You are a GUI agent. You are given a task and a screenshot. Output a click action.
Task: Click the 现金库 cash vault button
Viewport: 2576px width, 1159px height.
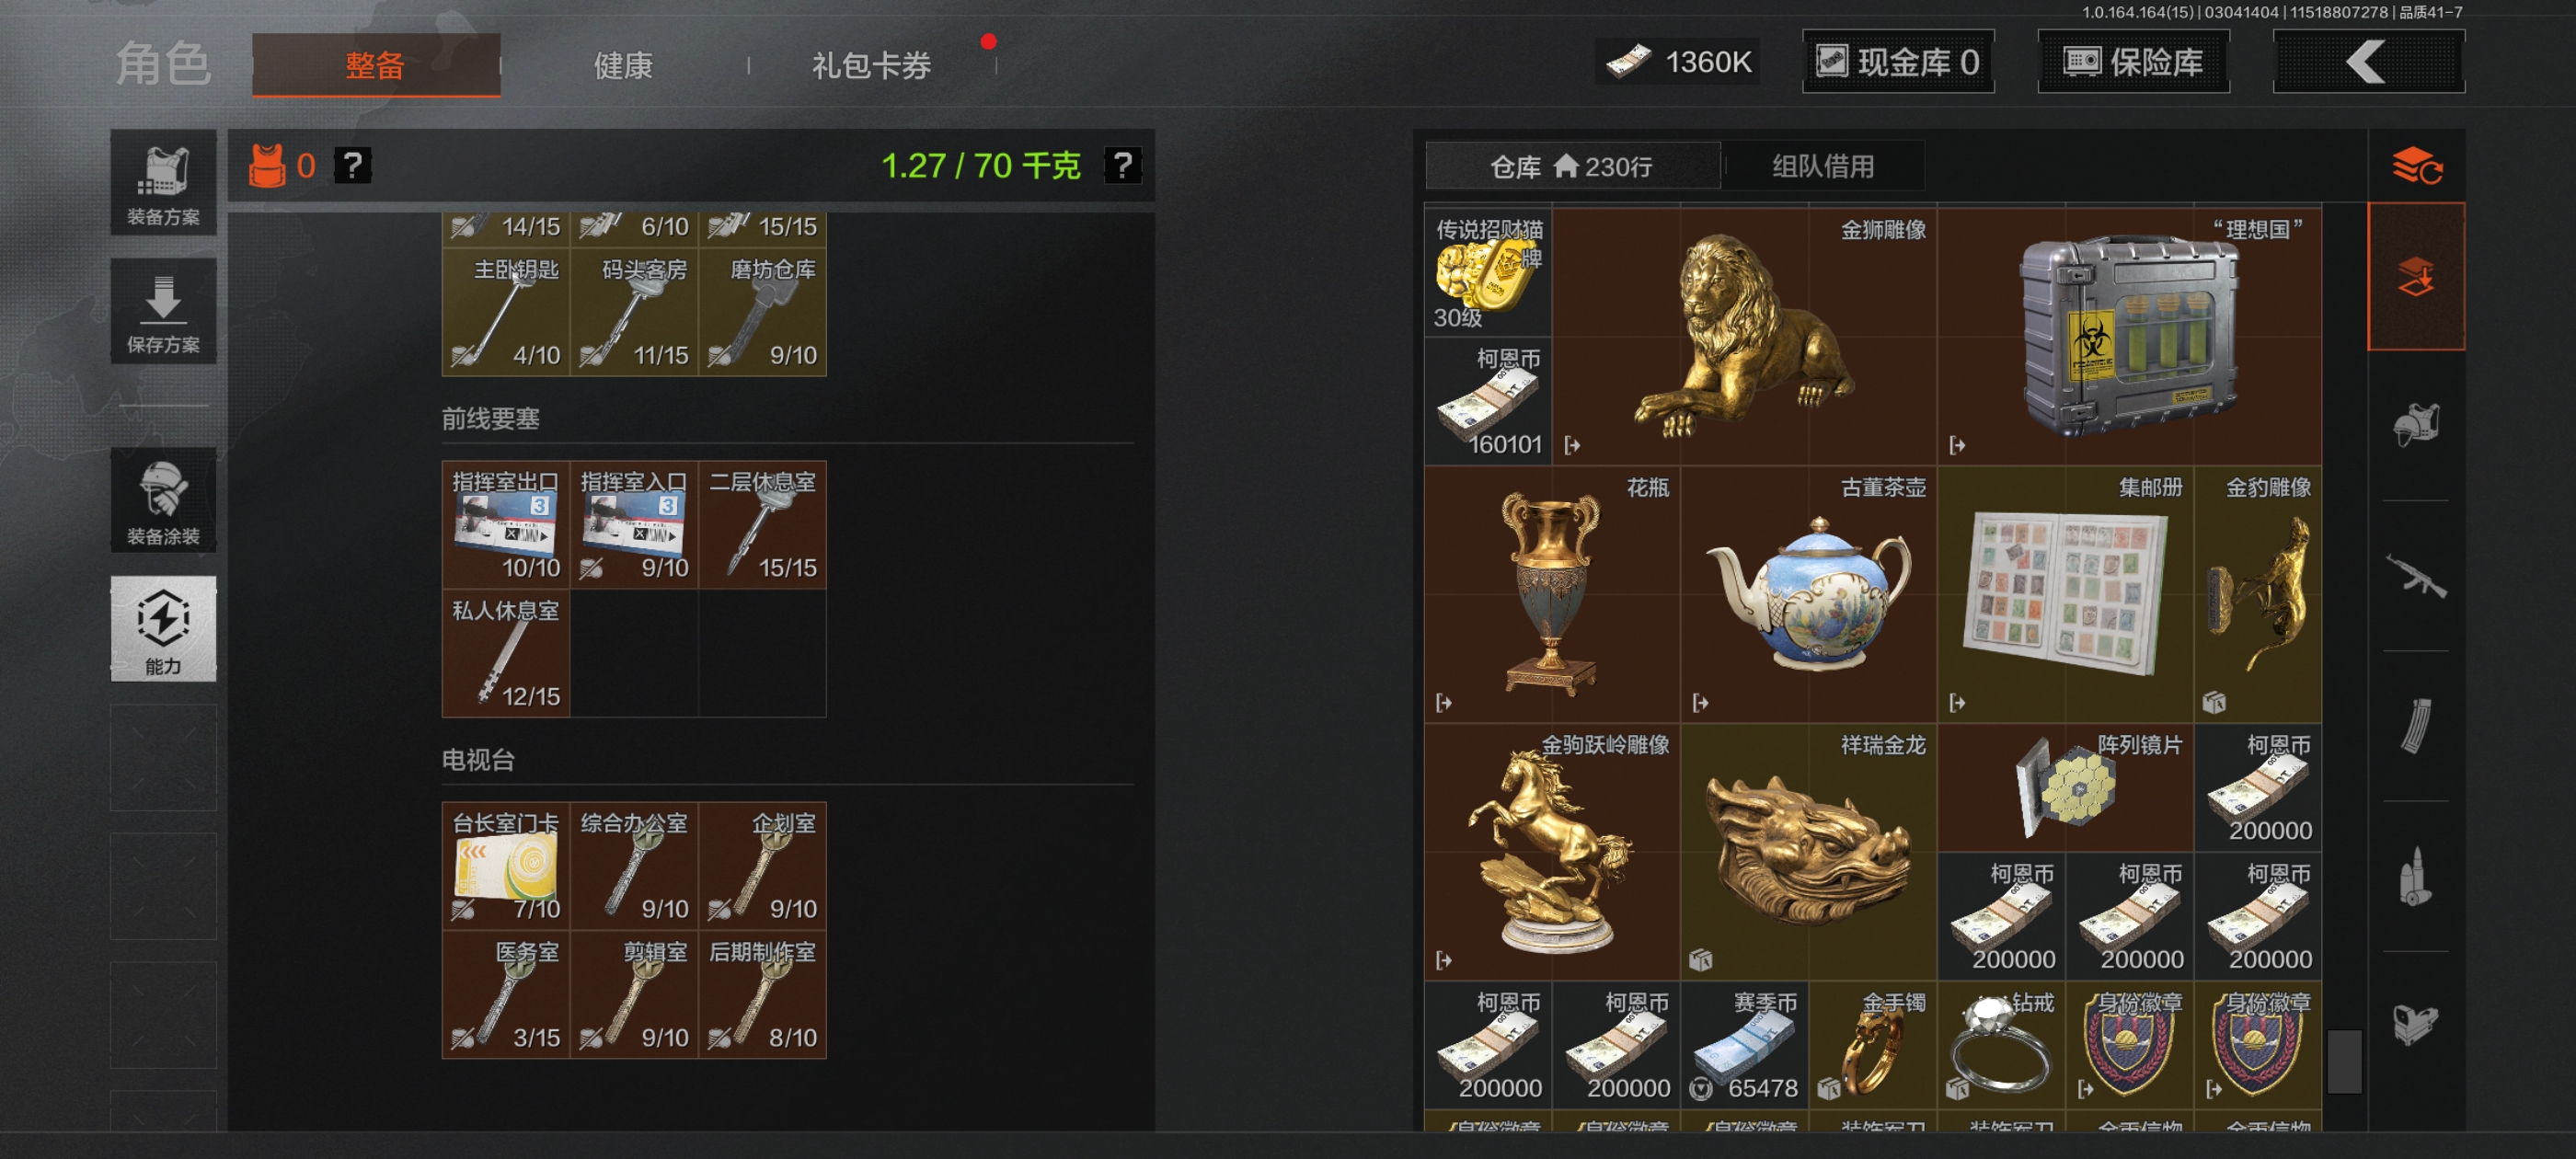(1897, 62)
